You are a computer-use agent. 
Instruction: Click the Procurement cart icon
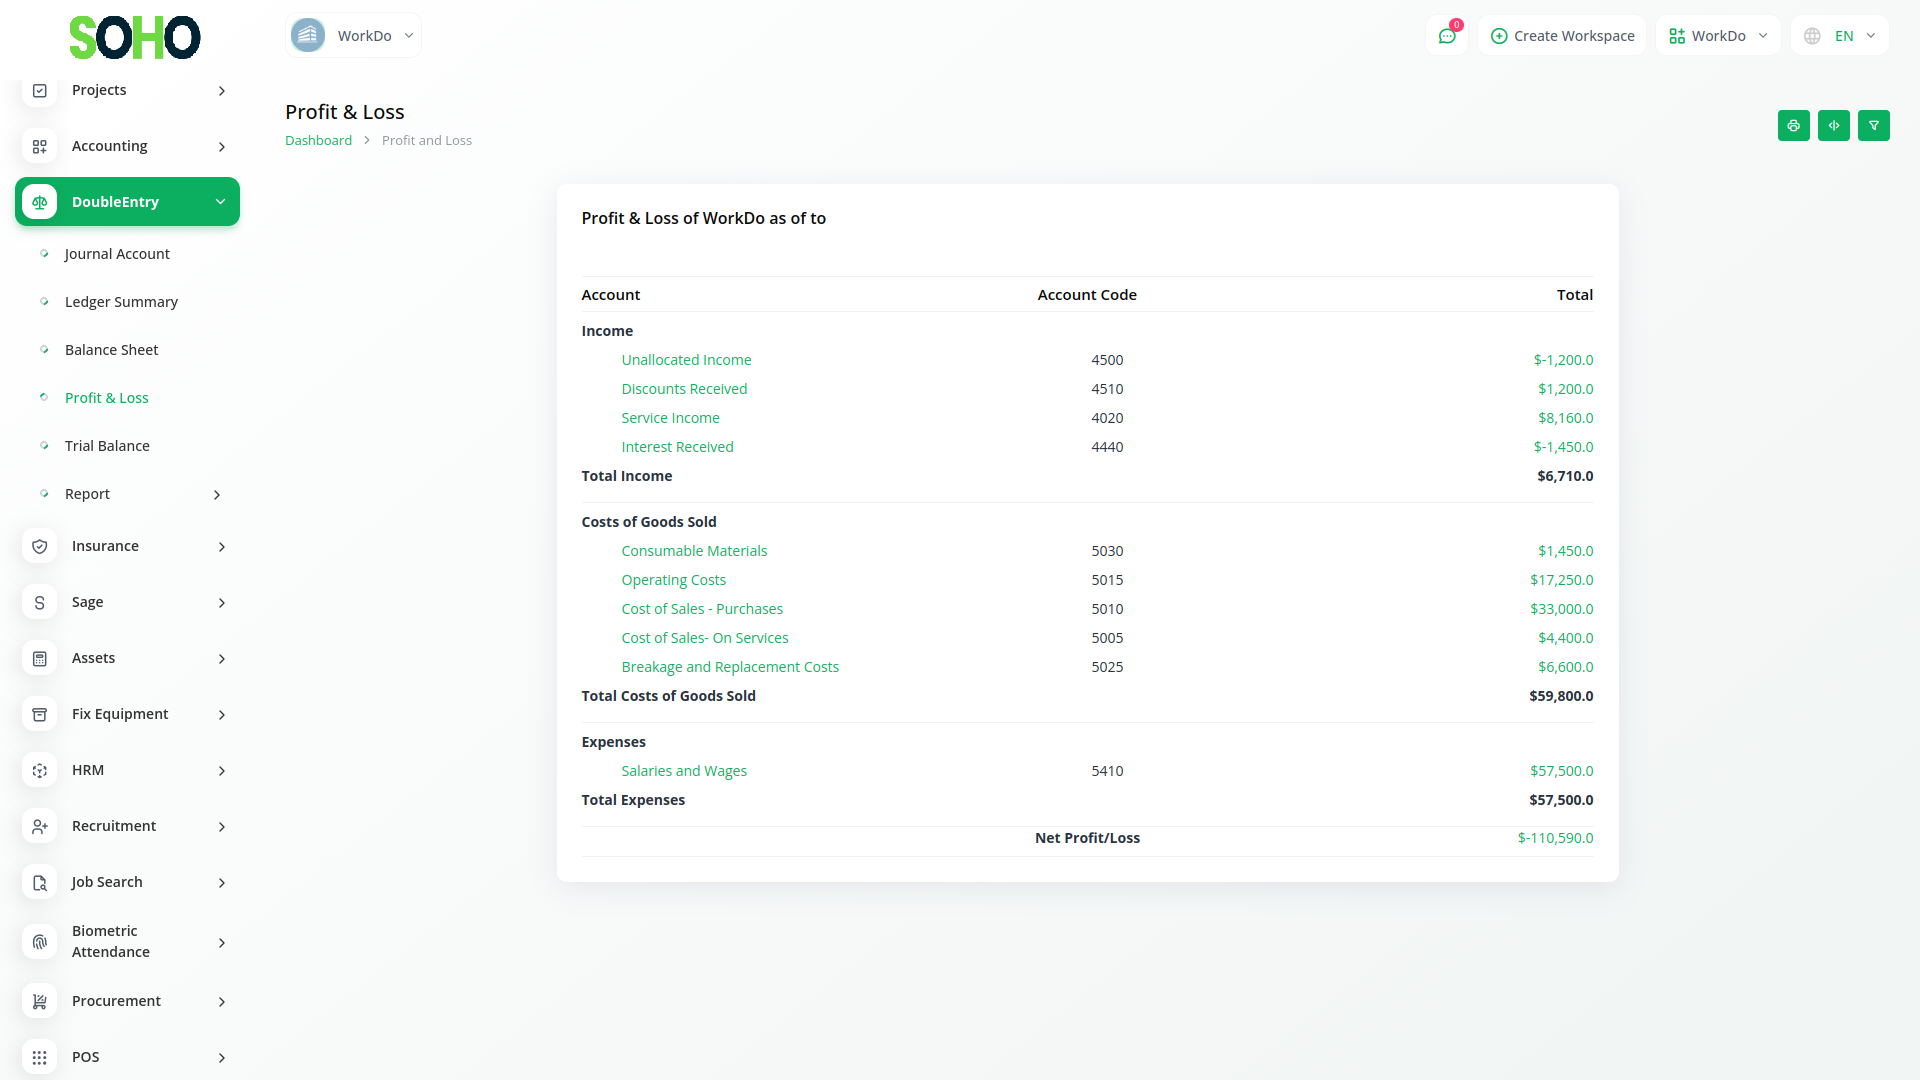[40, 1001]
